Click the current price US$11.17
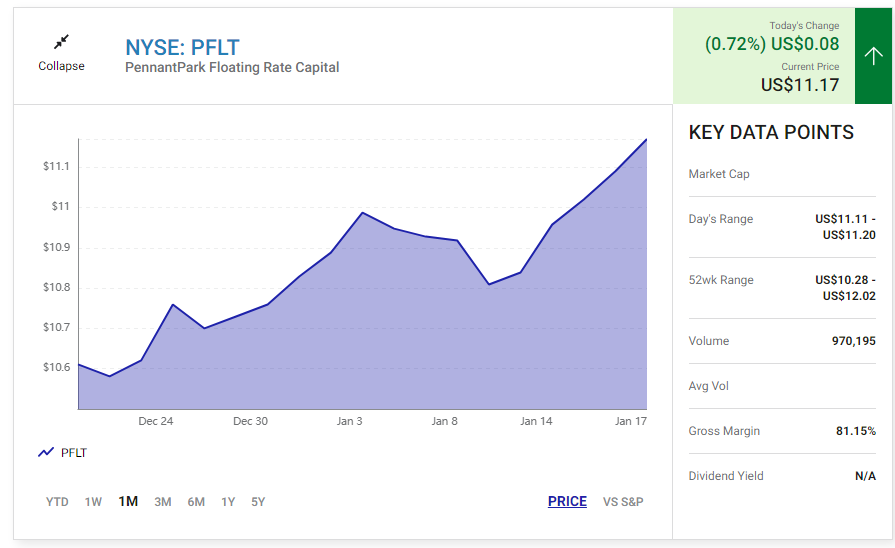Image resolution: width=895 pixels, height=548 pixels. tap(800, 85)
